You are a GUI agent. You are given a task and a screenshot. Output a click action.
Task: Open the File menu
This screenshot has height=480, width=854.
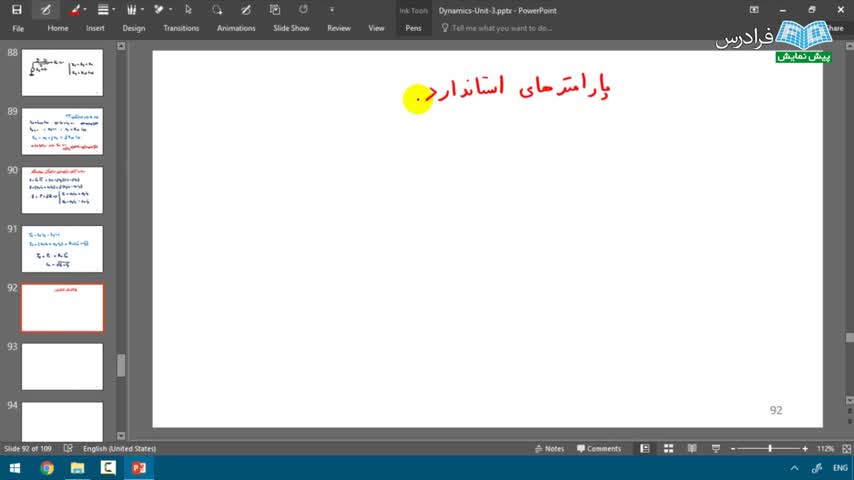pos(18,28)
